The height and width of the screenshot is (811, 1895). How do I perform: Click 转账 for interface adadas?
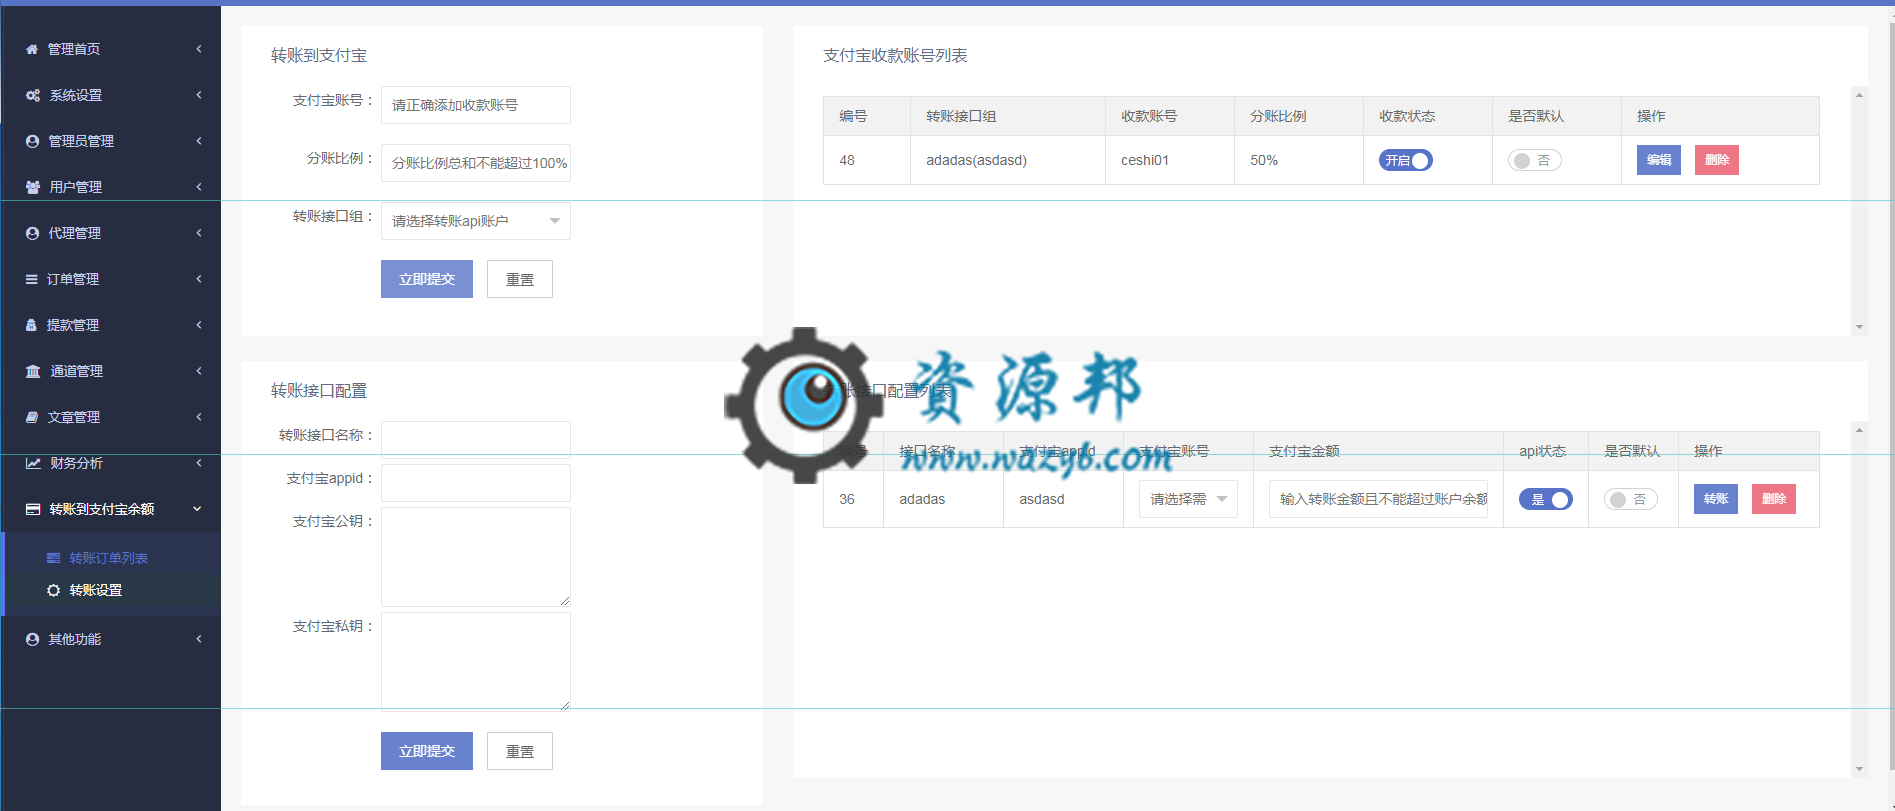[1716, 499]
